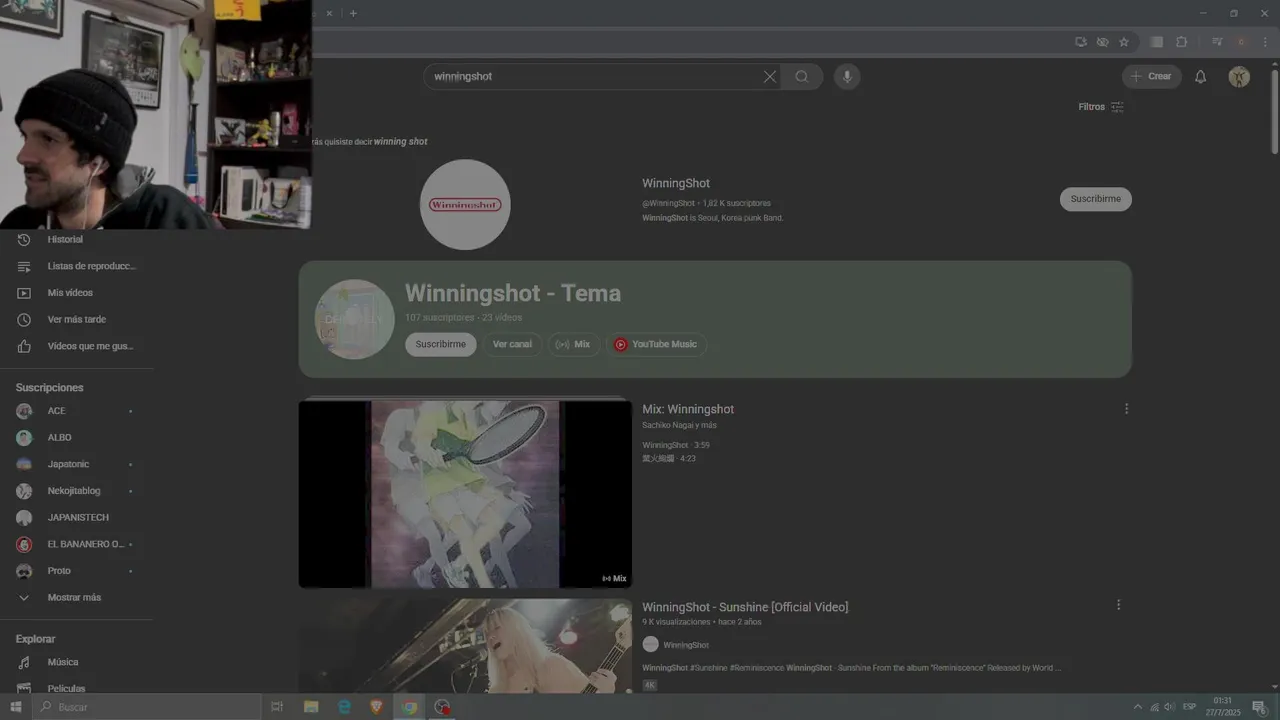Open WinningShot - Sunshine [Official Video] title
The height and width of the screenshot is (720, 1280).
[x=745, y=607]
